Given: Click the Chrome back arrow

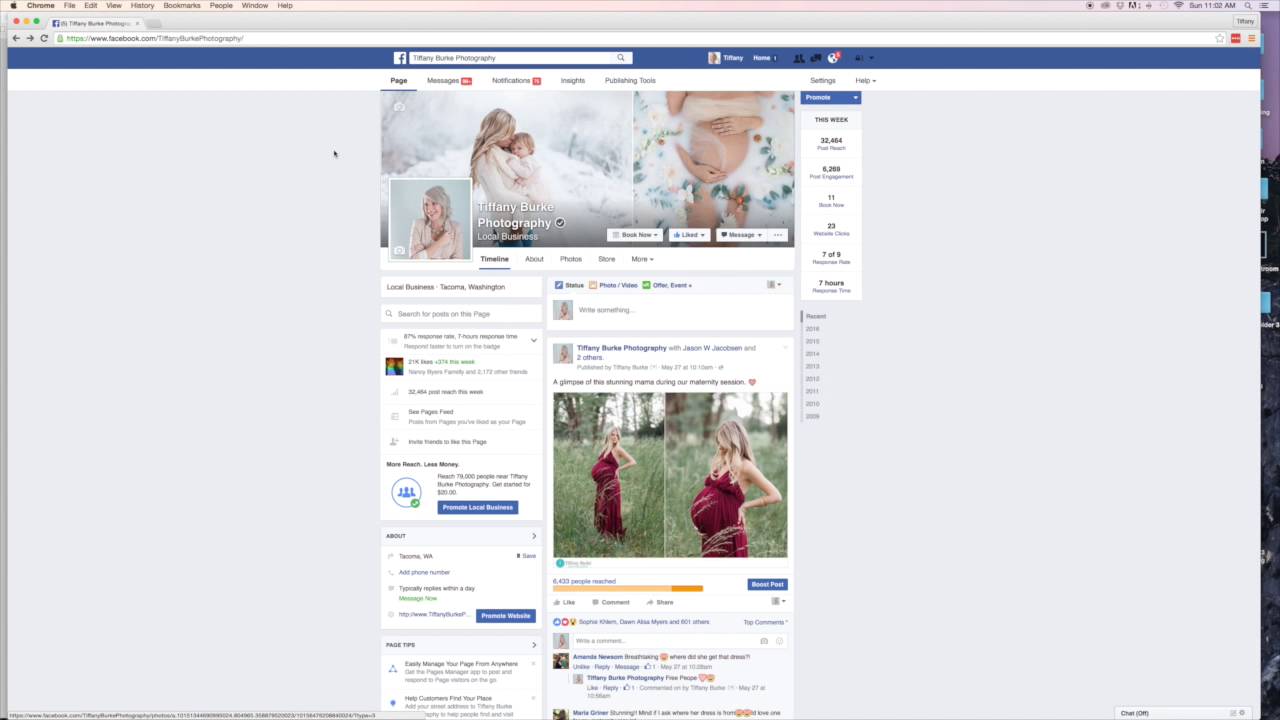Looking at the screenshot, I should coord(16,38).
